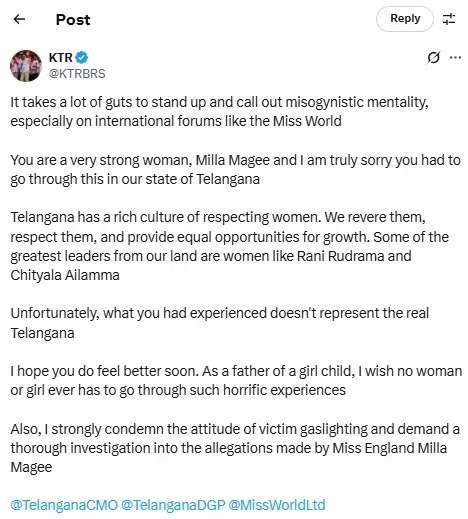Click the Post header title
The width and height of the screenshot is (468, 519).
[x=73, y=20]
